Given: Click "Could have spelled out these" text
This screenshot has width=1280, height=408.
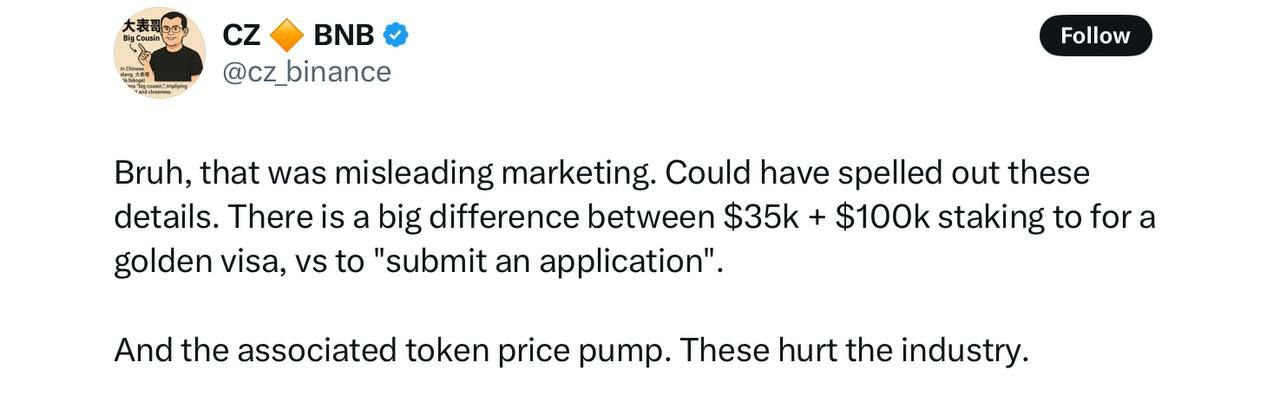Looking at the screenshot, I should point(878,173).
